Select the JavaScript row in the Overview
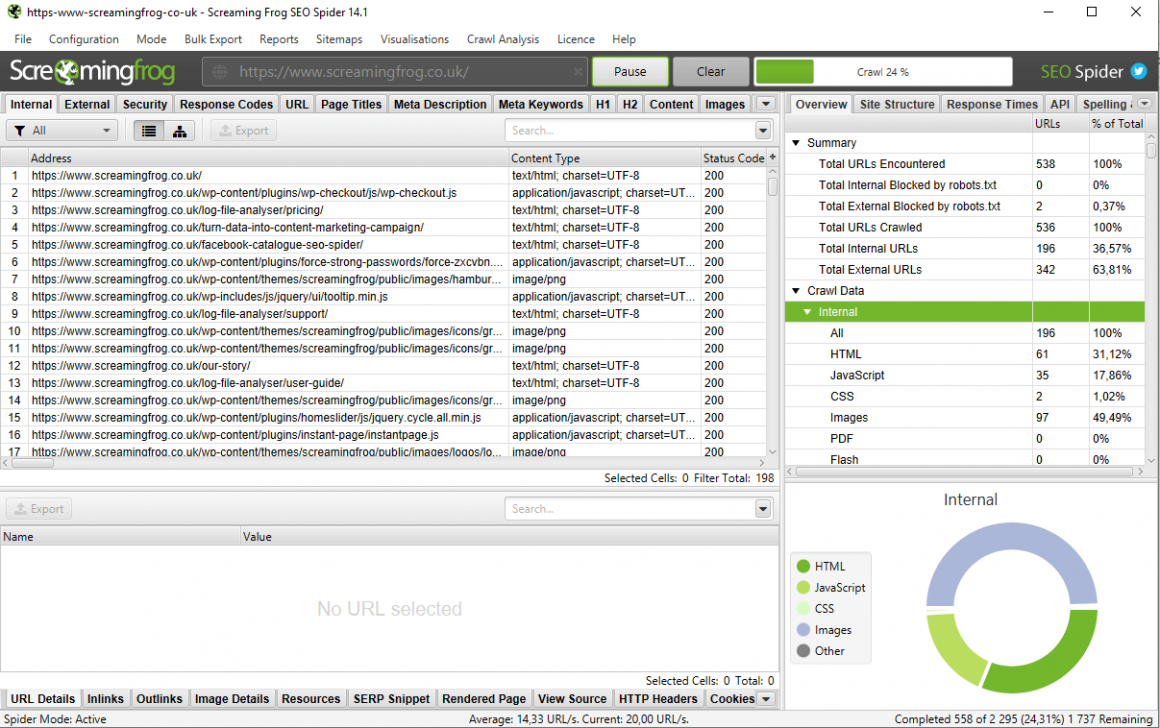Image resolution: width=1160 pixels, height=728 pixels. point(857,375)
